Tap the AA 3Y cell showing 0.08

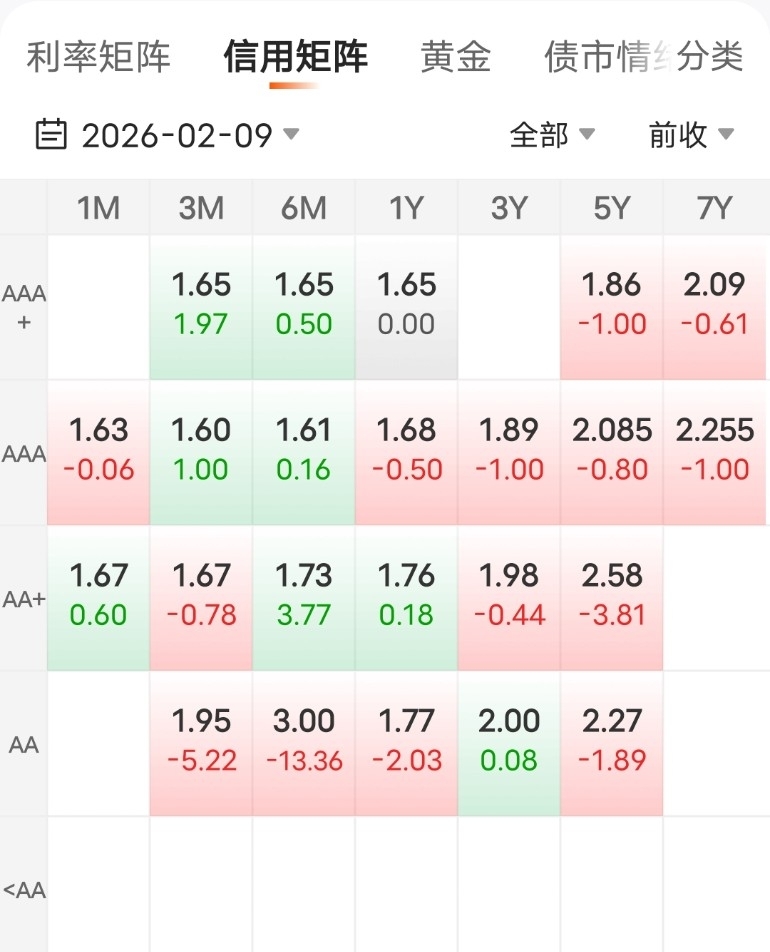pyautogui.click(x=509, y=741)
